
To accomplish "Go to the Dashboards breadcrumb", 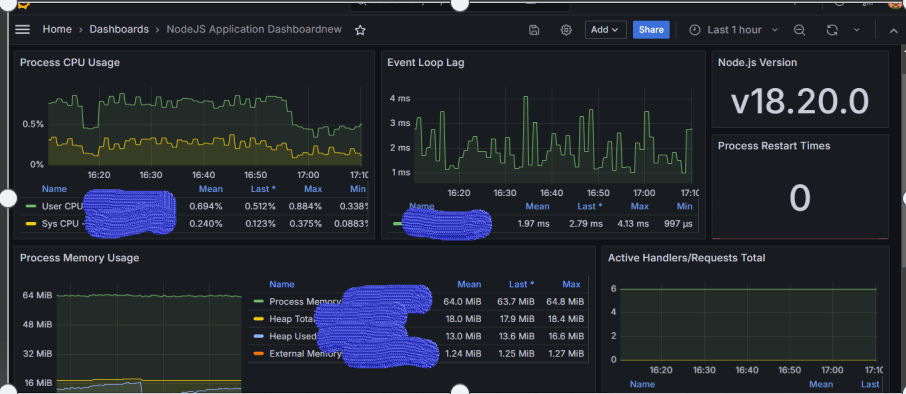I will click(119, 29).
